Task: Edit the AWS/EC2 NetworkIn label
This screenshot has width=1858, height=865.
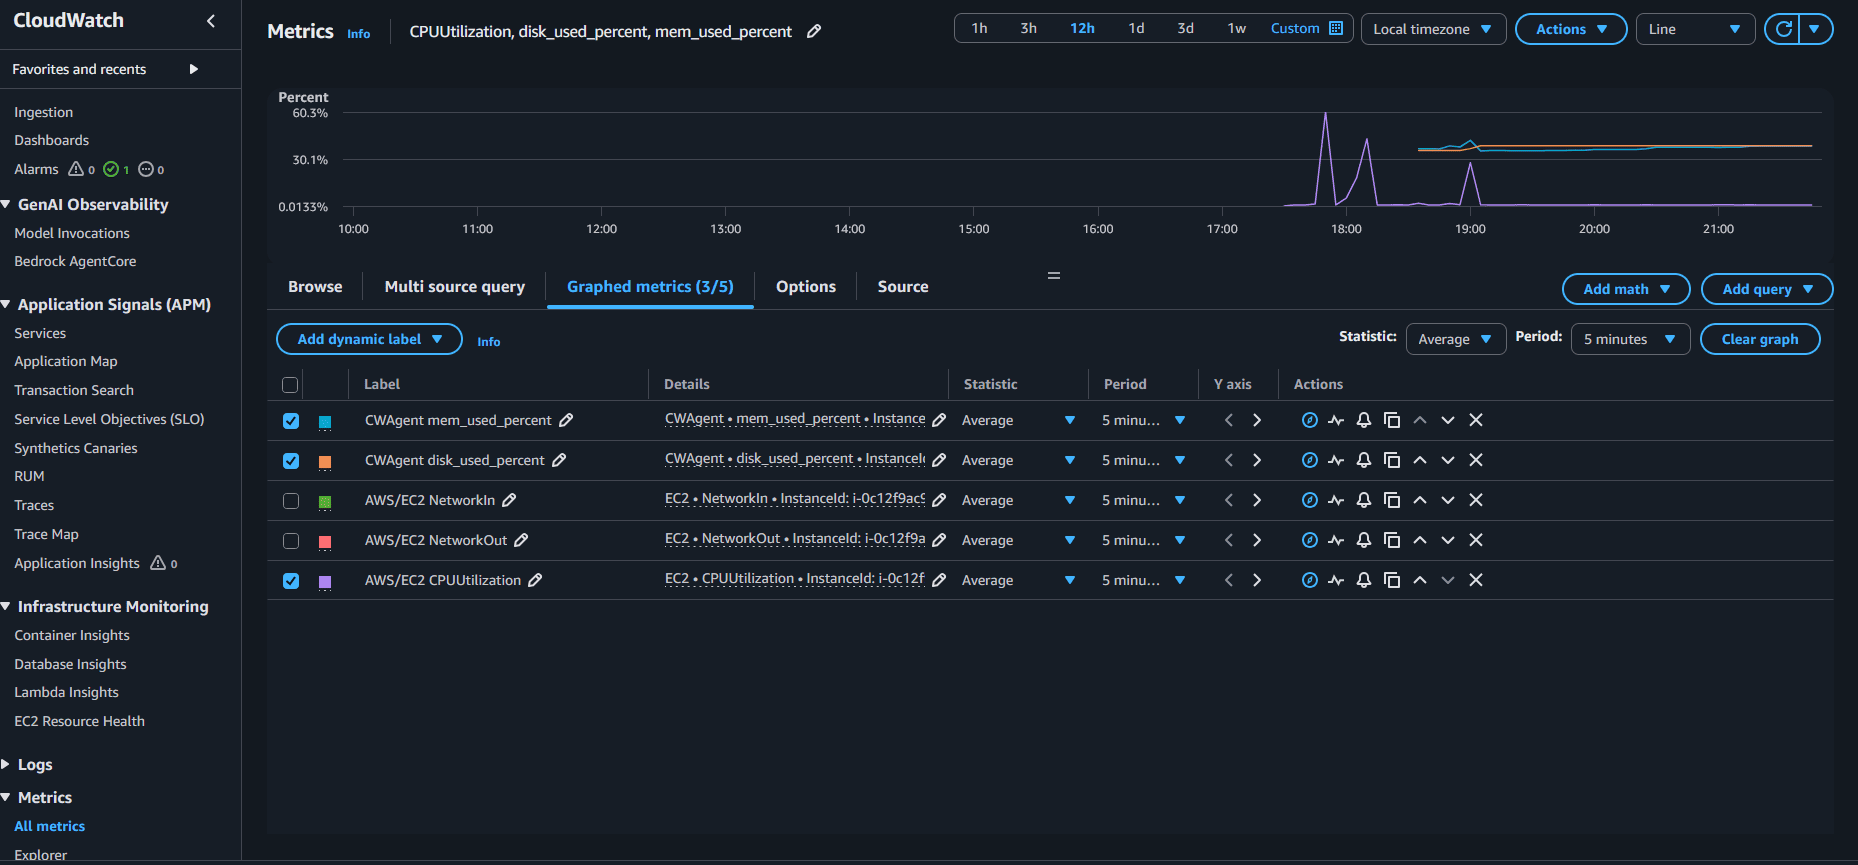Action: (x=509, y=500)
